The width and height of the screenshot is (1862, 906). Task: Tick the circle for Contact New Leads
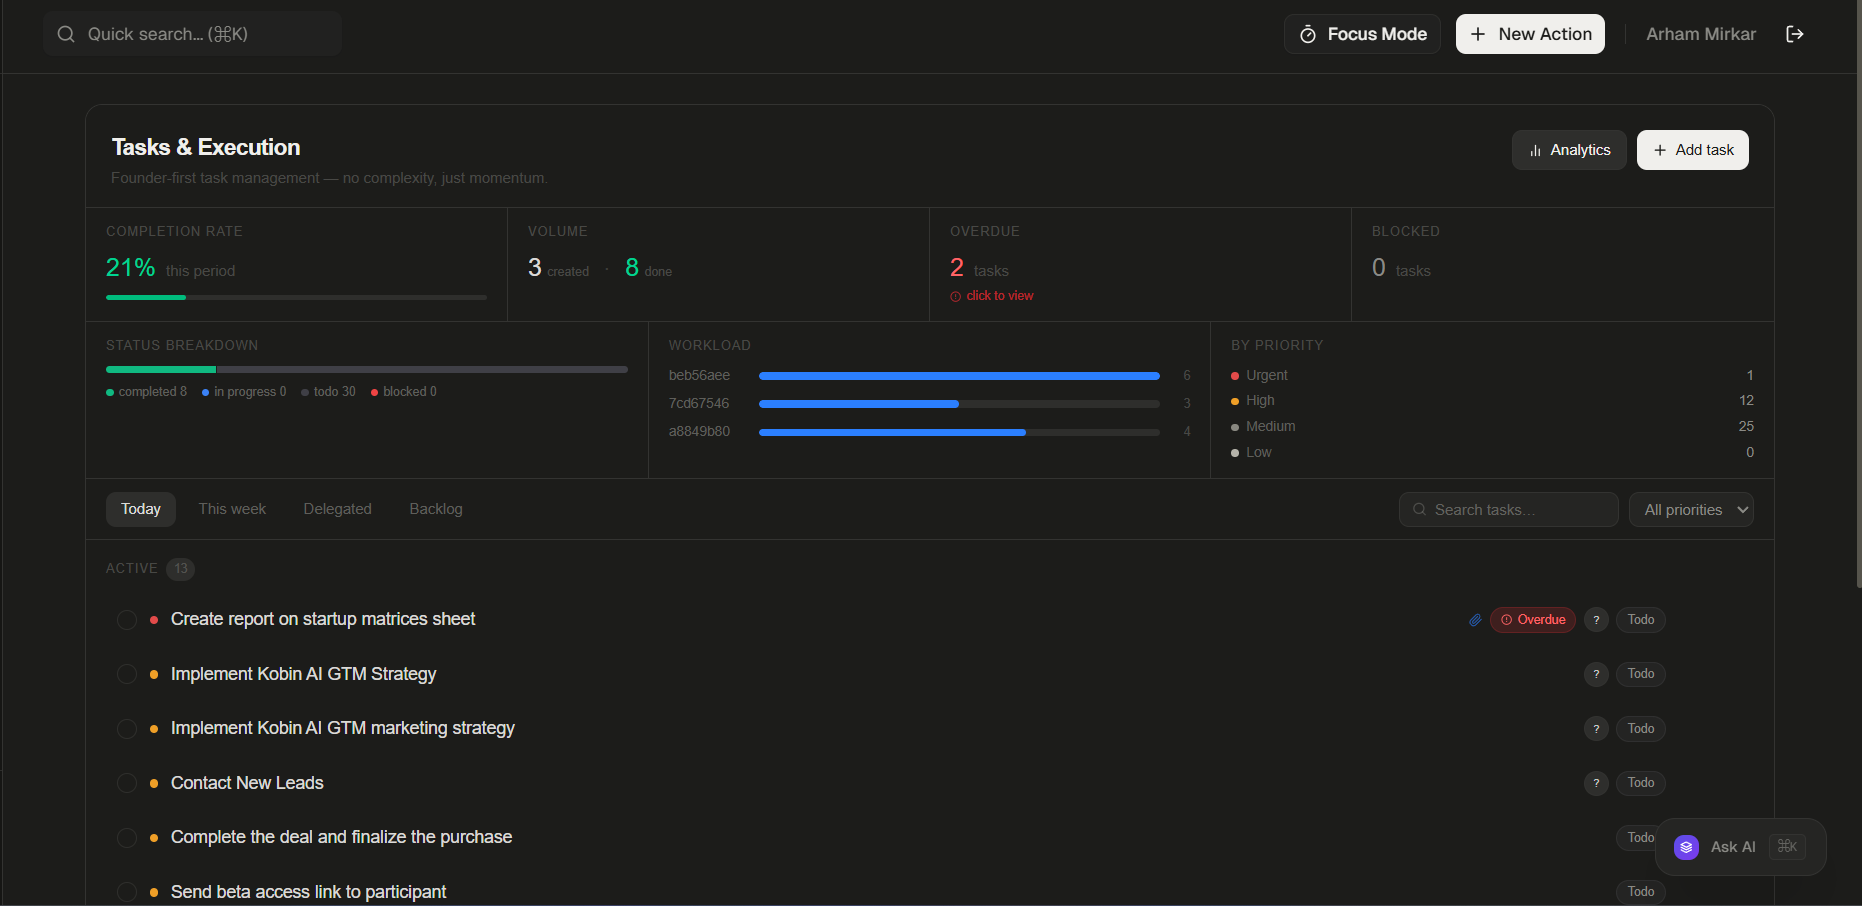click(127, 783)
